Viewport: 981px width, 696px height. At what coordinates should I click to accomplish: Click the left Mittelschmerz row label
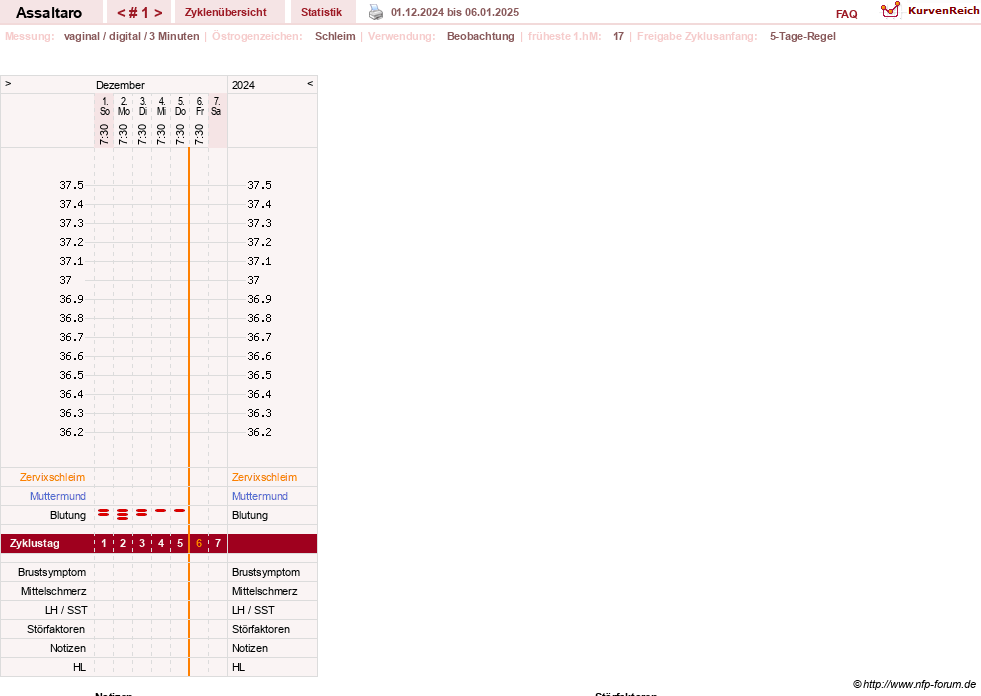pos(54,591)
